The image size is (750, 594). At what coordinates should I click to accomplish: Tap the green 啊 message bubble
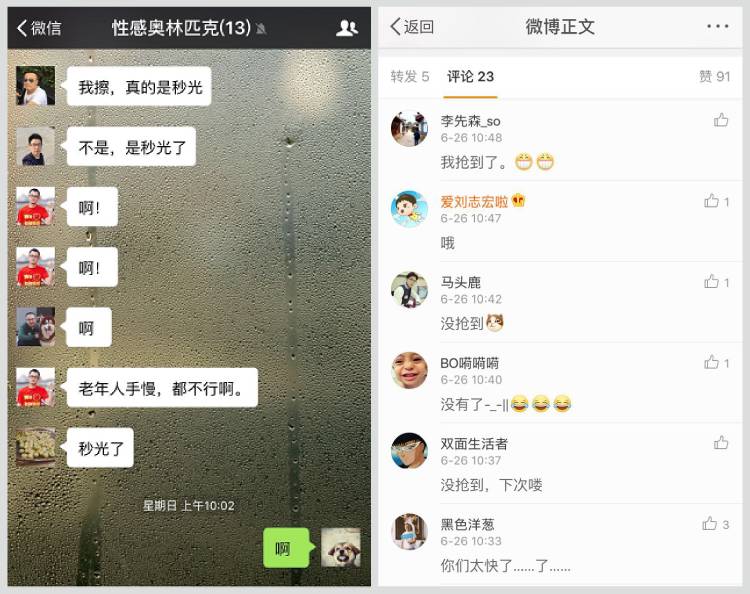pos(288,548)
